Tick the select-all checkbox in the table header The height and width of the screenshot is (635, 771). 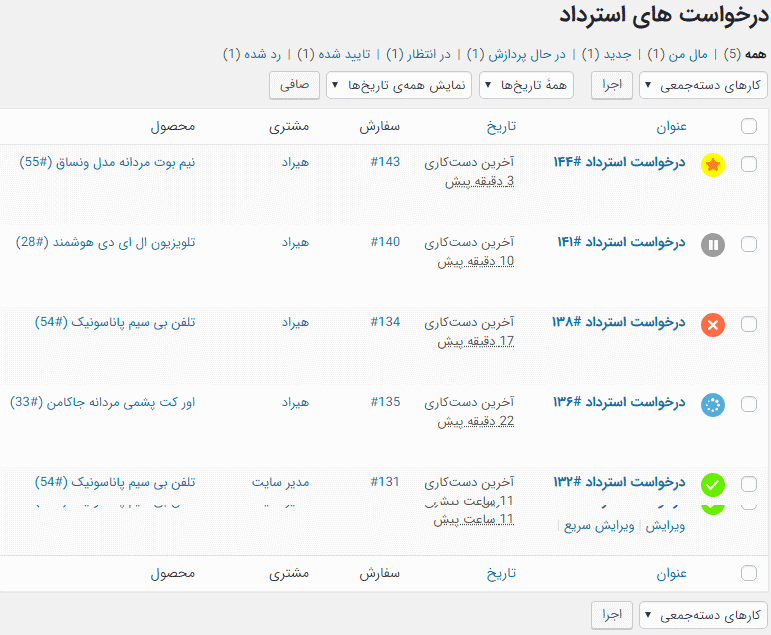coord(748,126)
